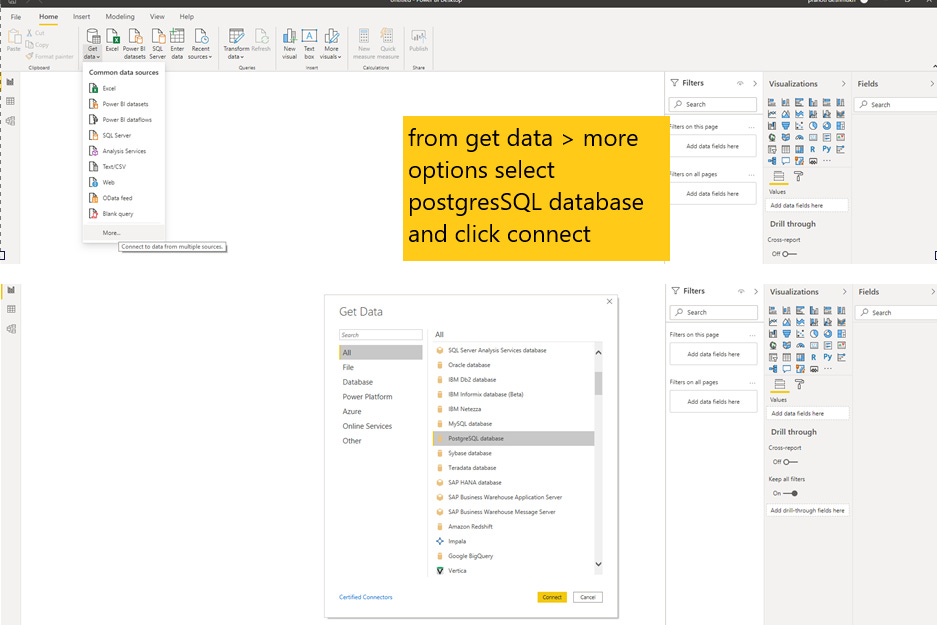This screenshot has width=937, height=625.
Task: Click scrollbar thumb in Get Data connector list
Action: pos(598,384)
